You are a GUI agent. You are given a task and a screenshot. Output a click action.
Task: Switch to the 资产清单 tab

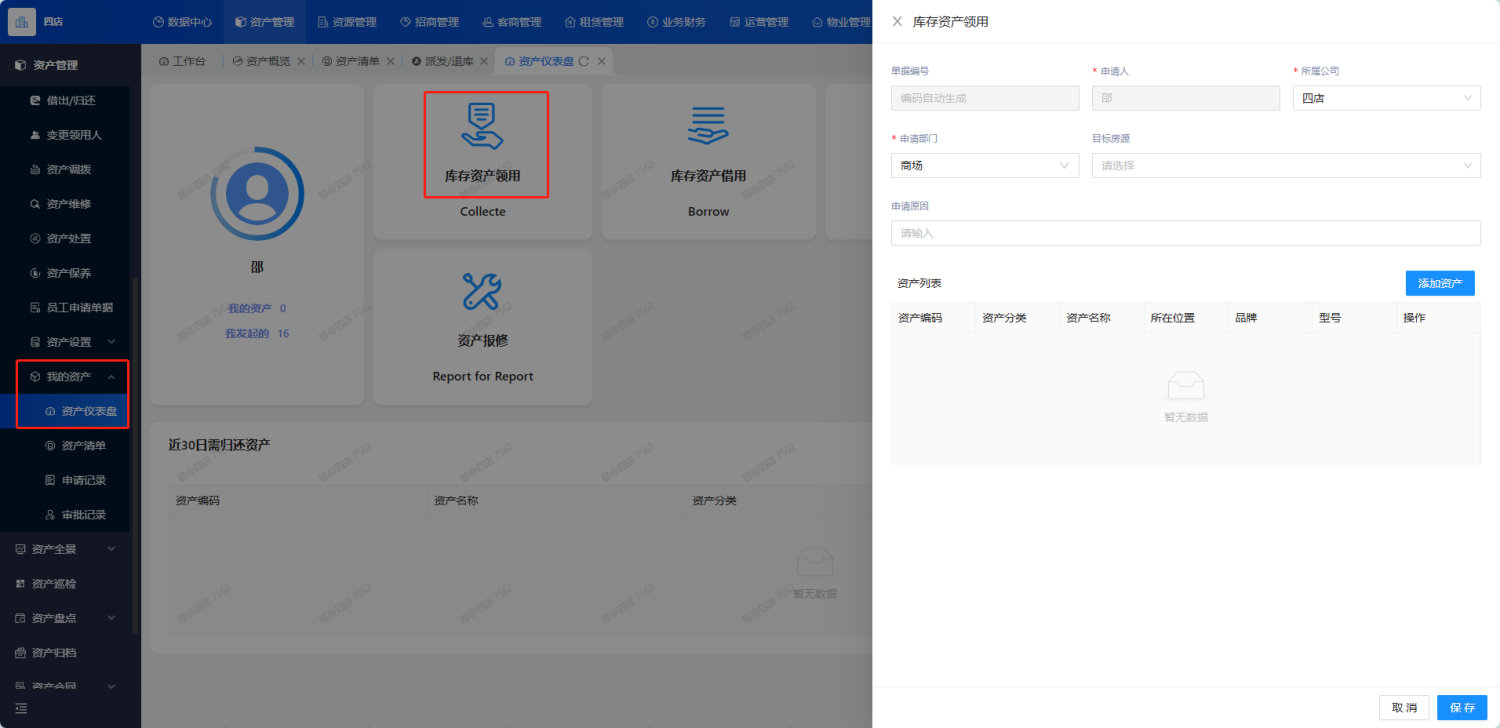(351, 61)
